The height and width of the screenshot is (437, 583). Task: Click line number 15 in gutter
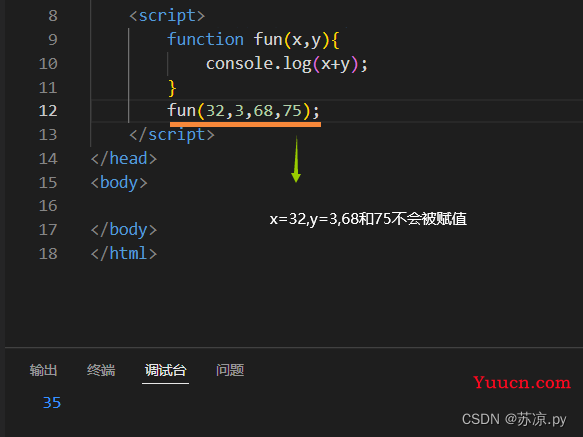(x=48, y=183)
